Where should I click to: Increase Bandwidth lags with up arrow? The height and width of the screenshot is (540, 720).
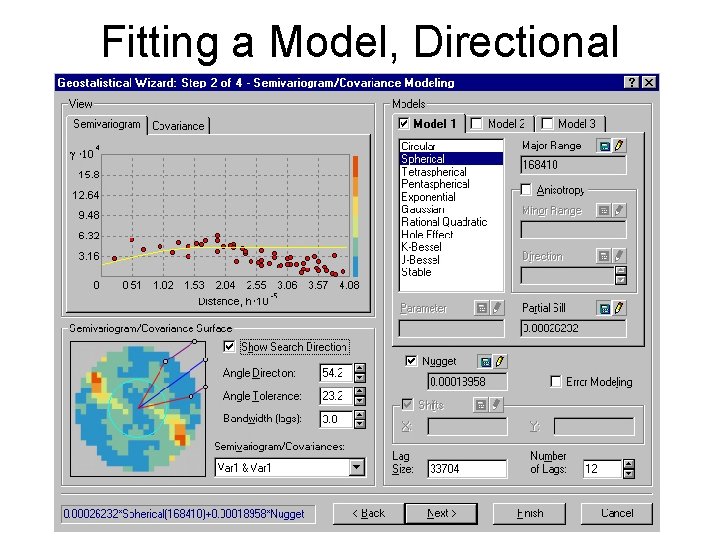point(360,414)
